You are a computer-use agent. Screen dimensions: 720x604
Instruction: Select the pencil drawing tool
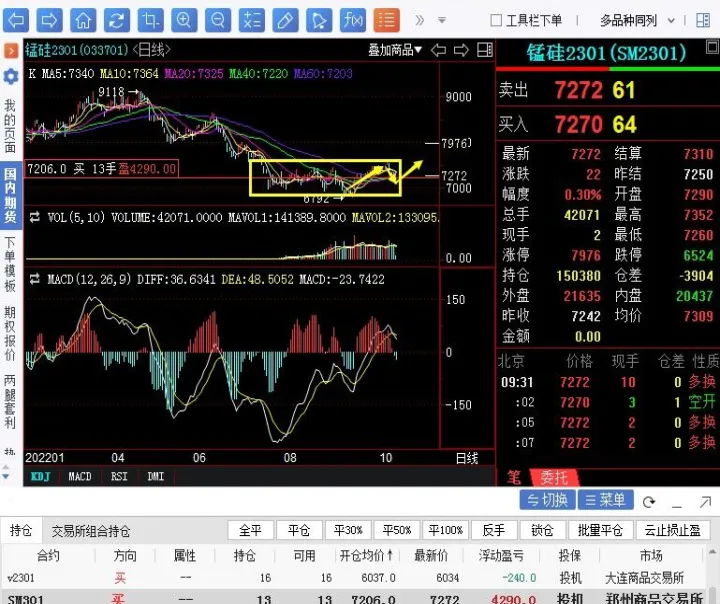[285, 20]
